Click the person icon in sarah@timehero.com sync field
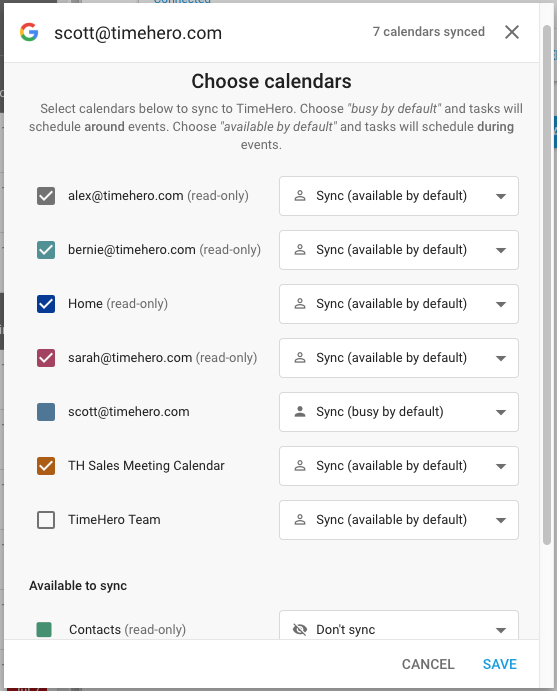Screen dimensions: 557x691 pos(300,357)
